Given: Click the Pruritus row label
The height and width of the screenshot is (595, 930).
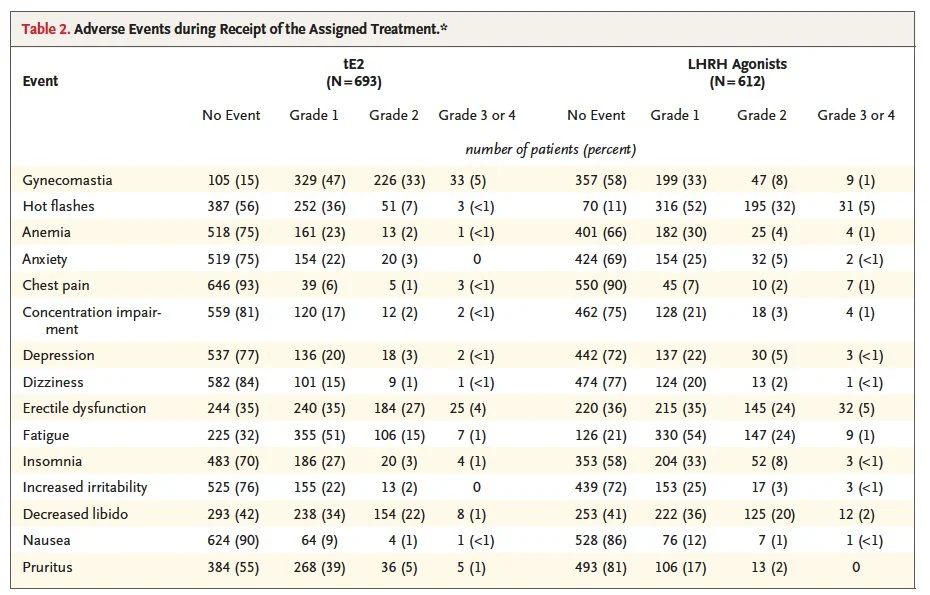Looking at the screenshot, I should click(x=48, y=567).
